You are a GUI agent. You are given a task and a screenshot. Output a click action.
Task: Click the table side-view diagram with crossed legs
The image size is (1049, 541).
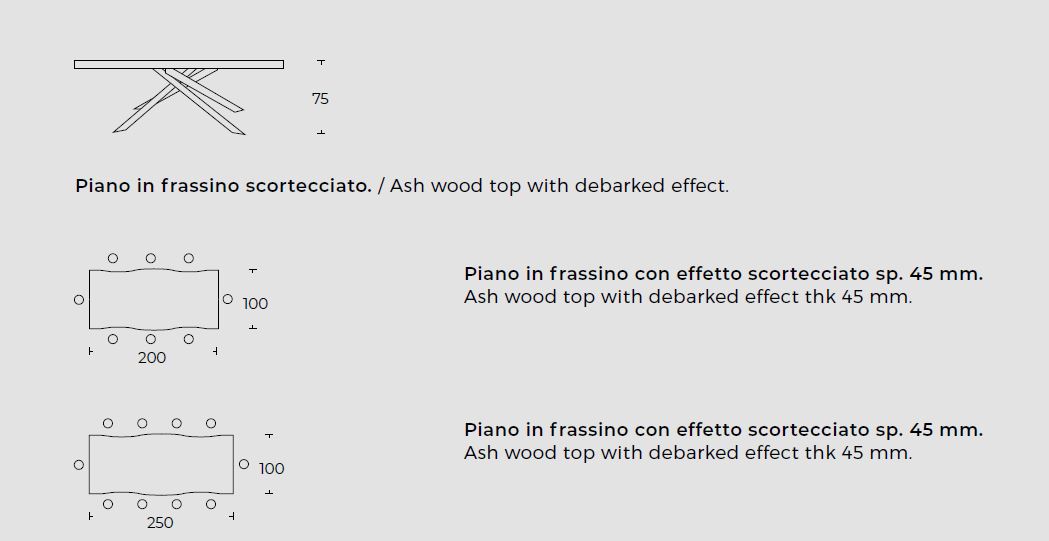[x=179, y=97]
